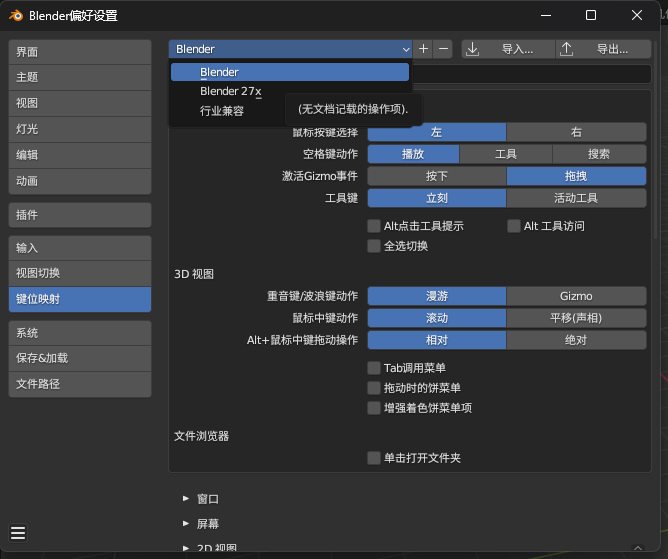The height and width of the screenshot is (559, 668).
Task: Open the 保存&加载 preferences tab
Action: point(80,358)
